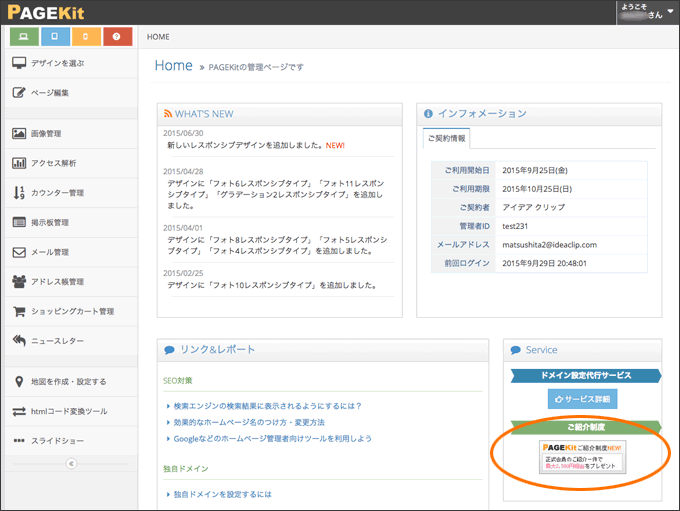This screenshot has height=511, width=680.
Task: Click the info icon beside インフォメーション
Action: click(428, 114)
